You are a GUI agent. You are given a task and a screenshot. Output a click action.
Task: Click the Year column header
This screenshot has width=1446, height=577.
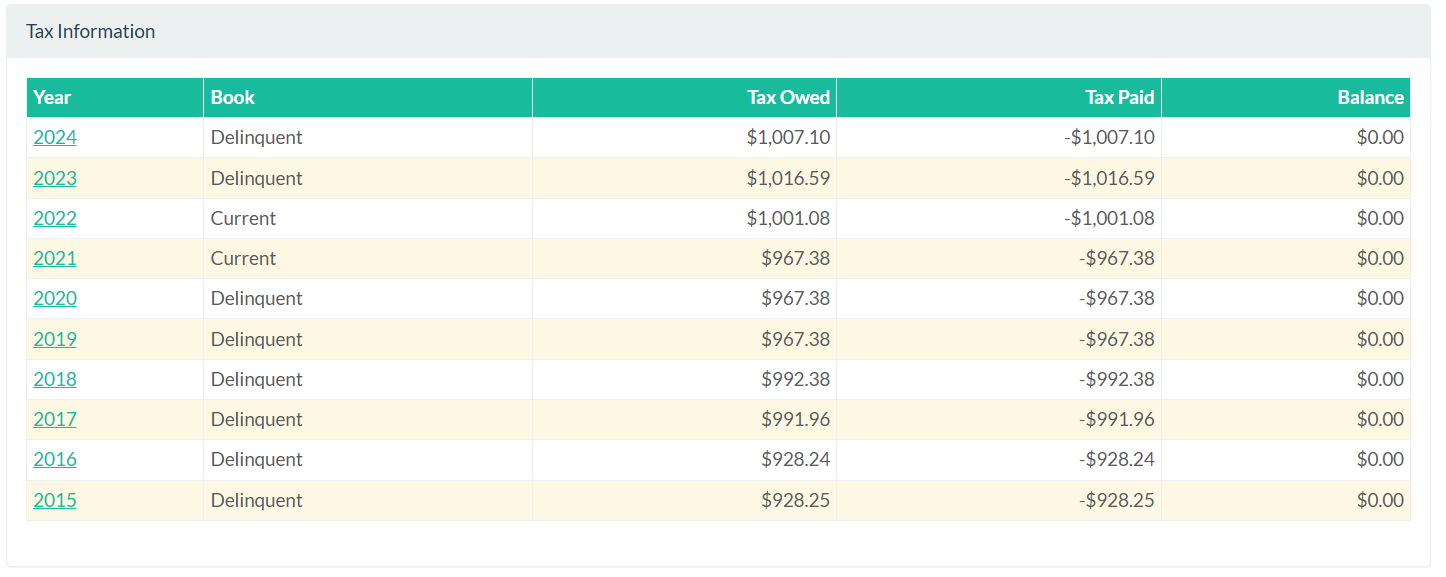[x=52, y=97]
